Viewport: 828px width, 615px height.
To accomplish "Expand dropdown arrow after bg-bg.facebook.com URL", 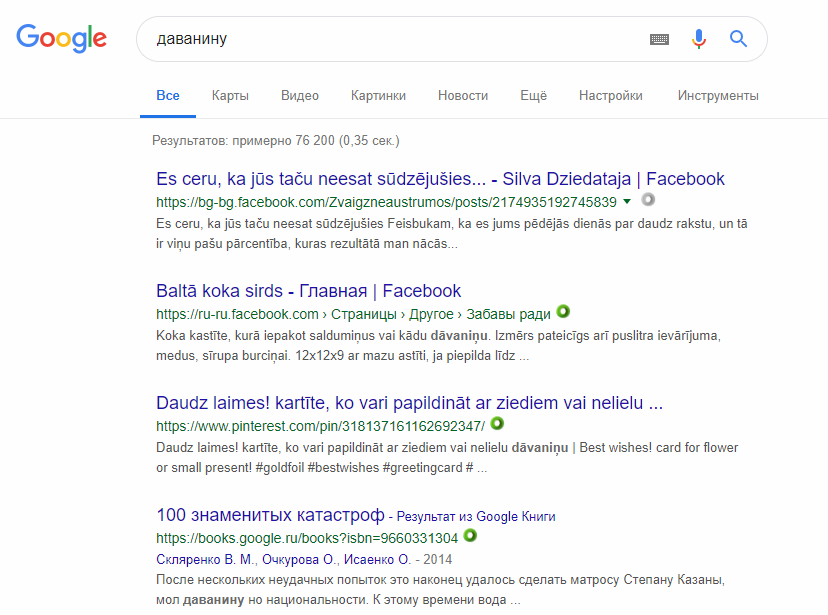I will [x=627, y=202].
